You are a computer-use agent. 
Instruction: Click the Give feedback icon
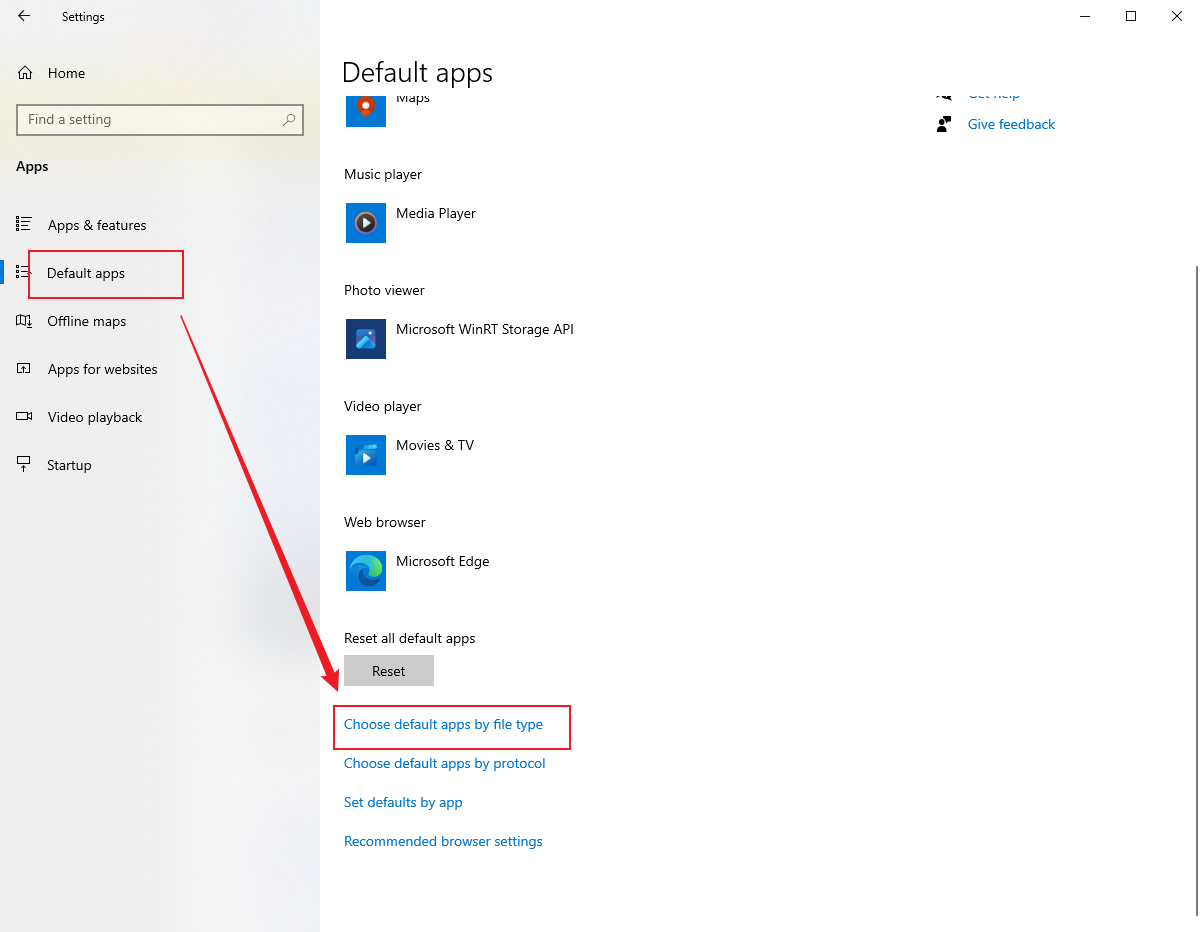tap(943, 123)
